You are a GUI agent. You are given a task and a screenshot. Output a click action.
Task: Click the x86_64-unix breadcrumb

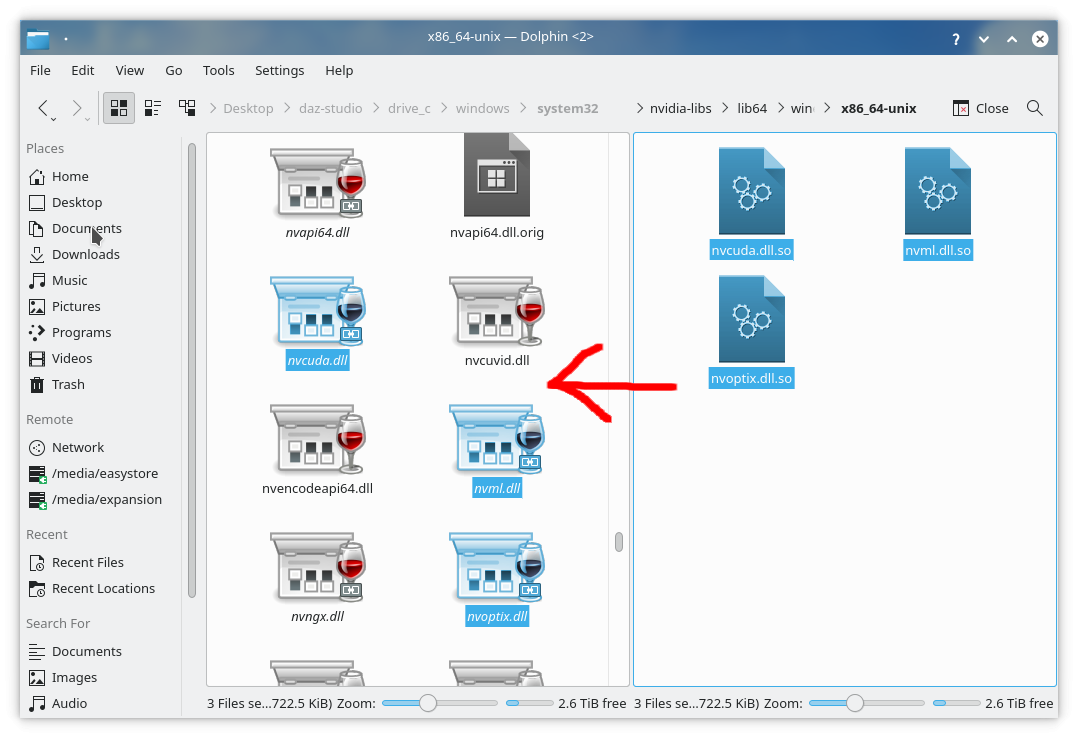click(x=879, y=108)
